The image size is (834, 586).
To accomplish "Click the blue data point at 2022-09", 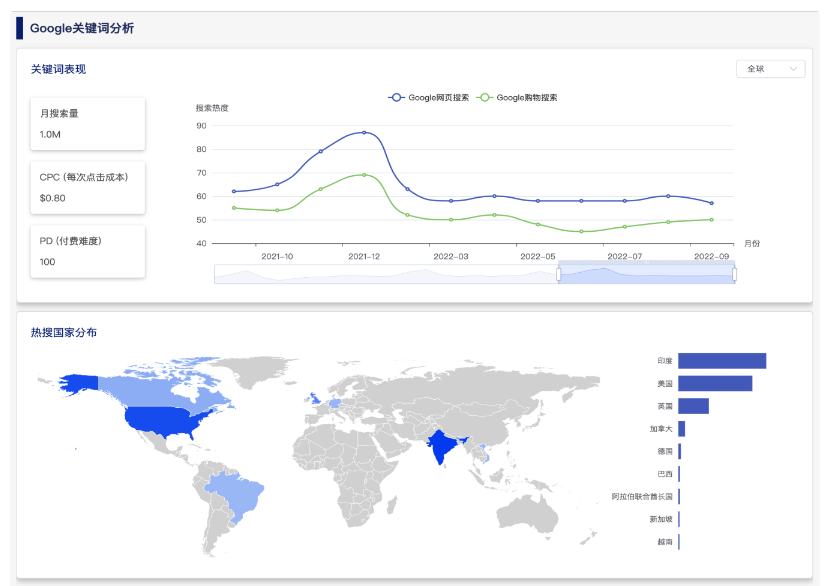I will 711,203.
